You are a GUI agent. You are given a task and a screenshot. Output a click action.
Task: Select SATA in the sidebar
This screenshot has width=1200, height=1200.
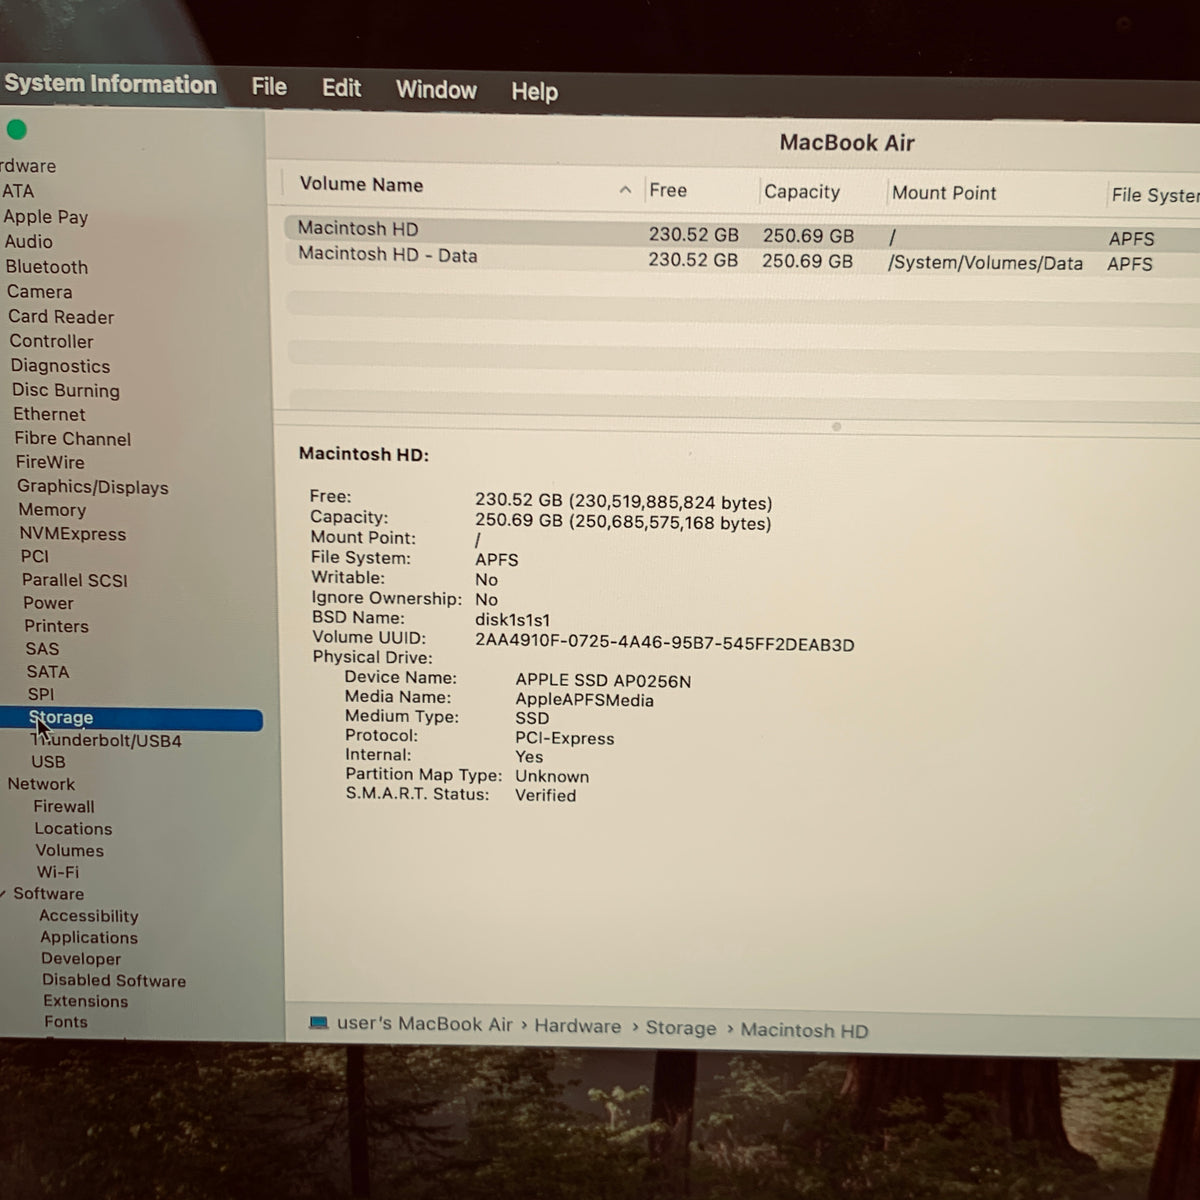coord(47,672)
